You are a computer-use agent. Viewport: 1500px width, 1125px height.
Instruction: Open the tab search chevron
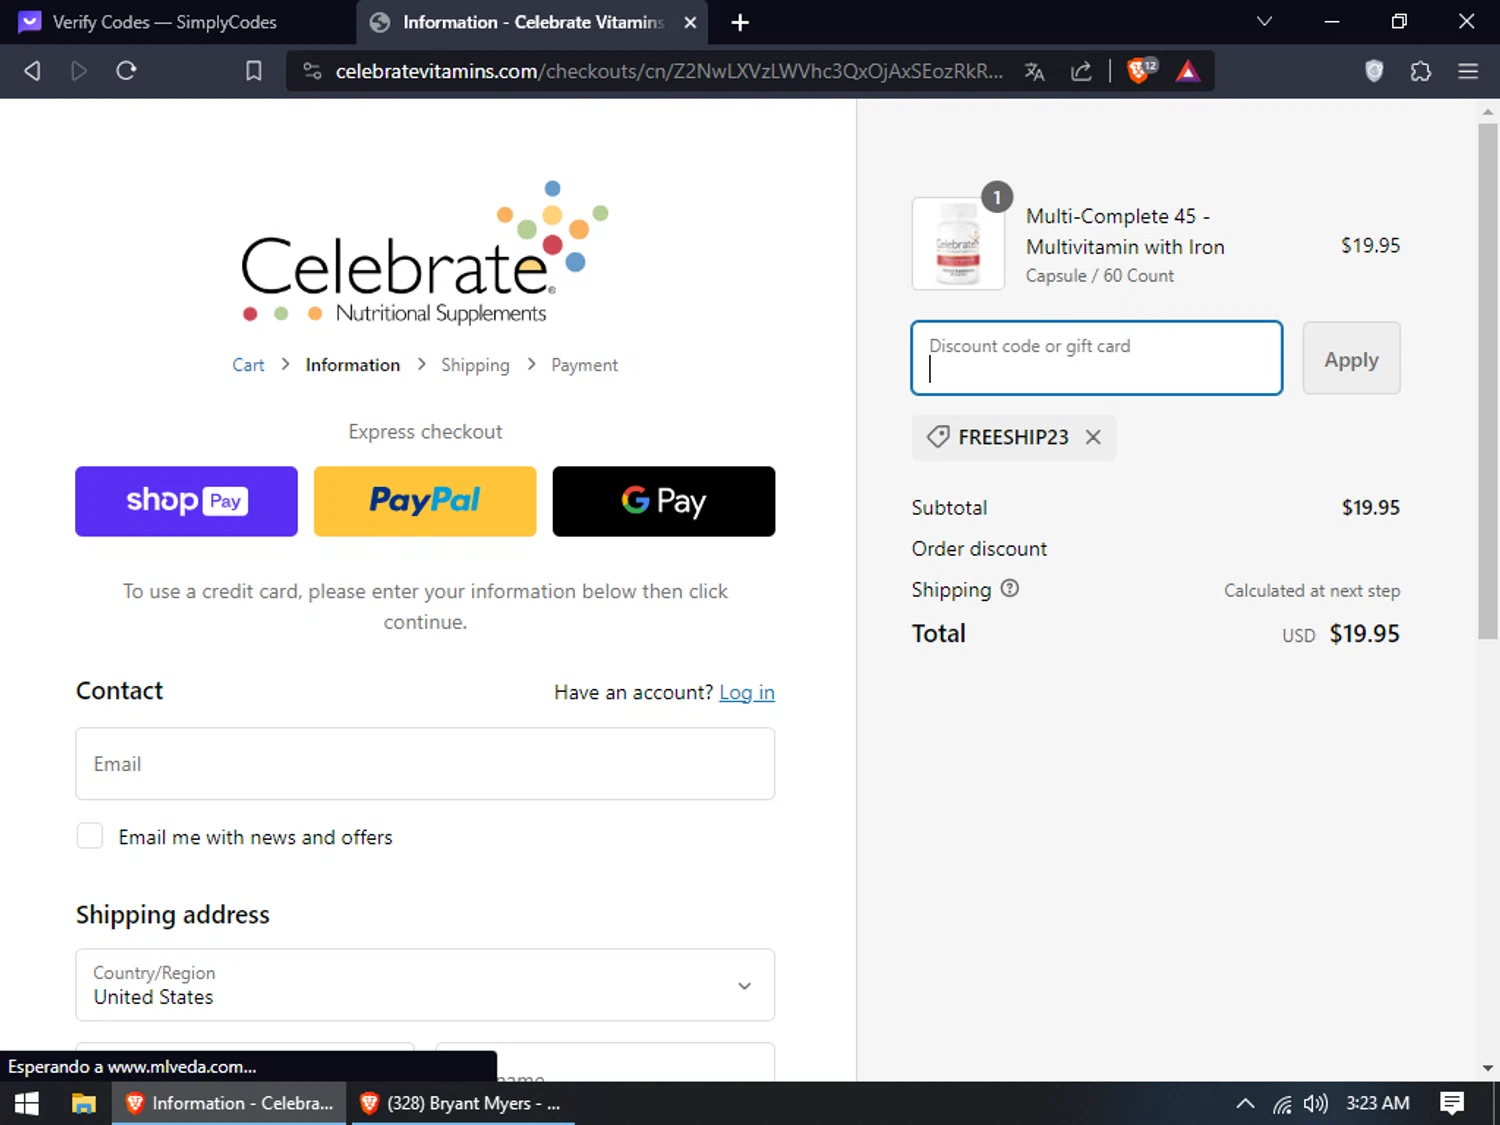click(1264, 21)
